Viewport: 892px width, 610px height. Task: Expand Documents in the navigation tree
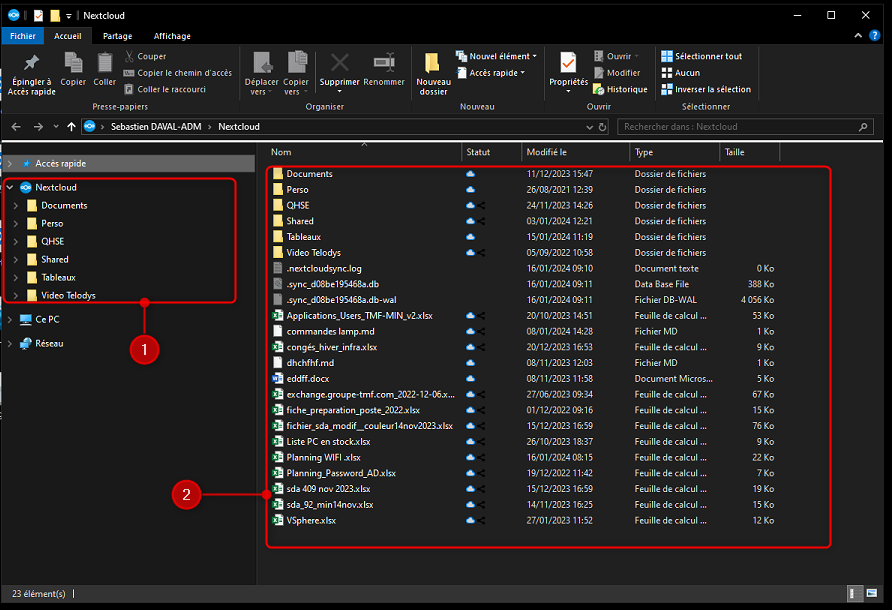point(16,205)
